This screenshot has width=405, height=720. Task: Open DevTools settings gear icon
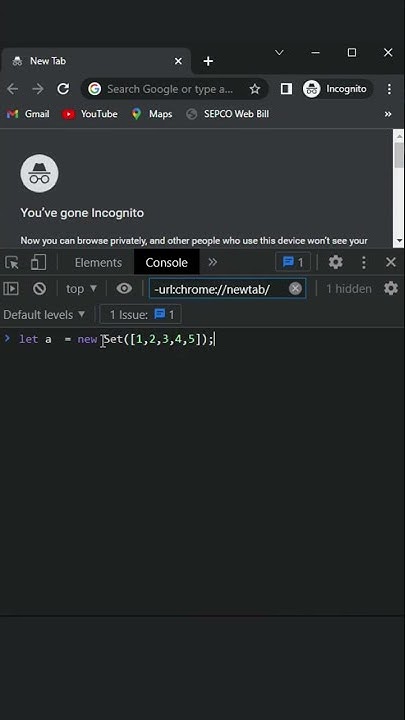[x=335, y=262]
